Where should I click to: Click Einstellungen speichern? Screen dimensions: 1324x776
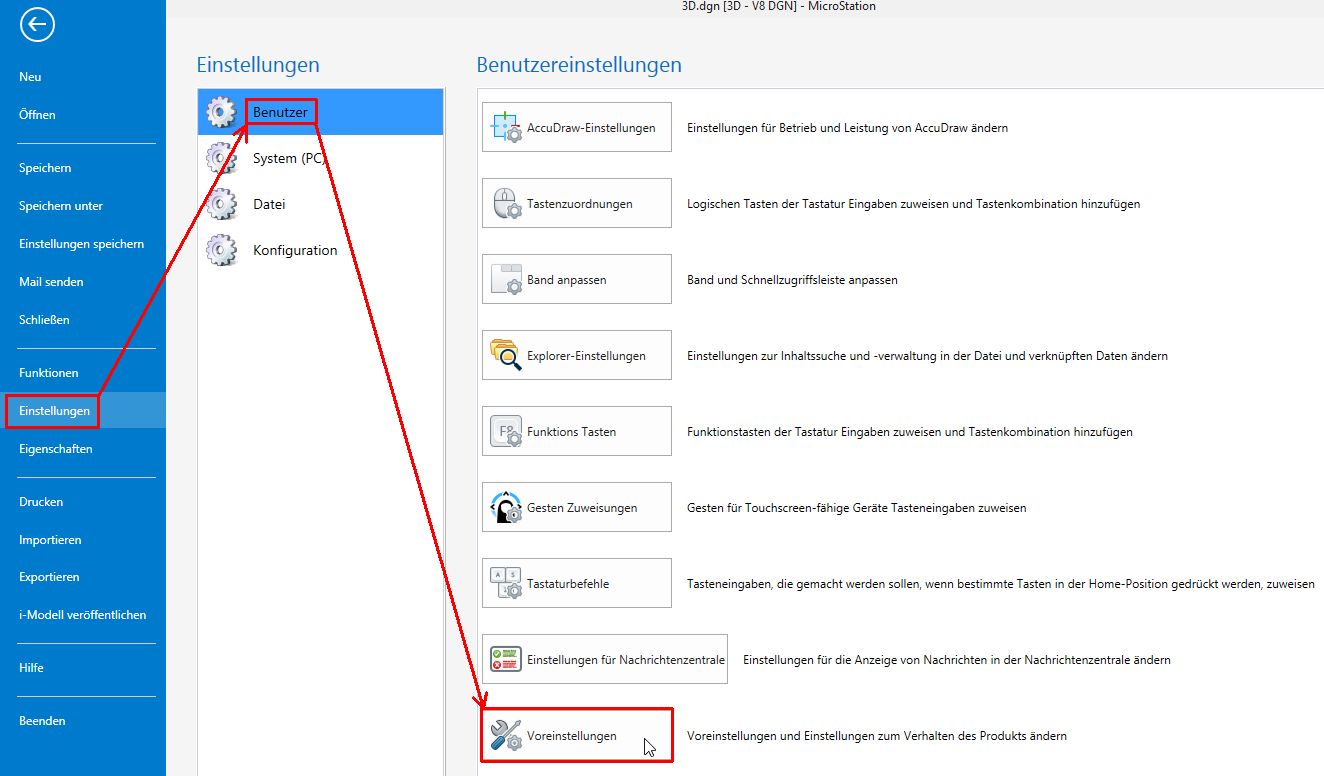point(83,244)
